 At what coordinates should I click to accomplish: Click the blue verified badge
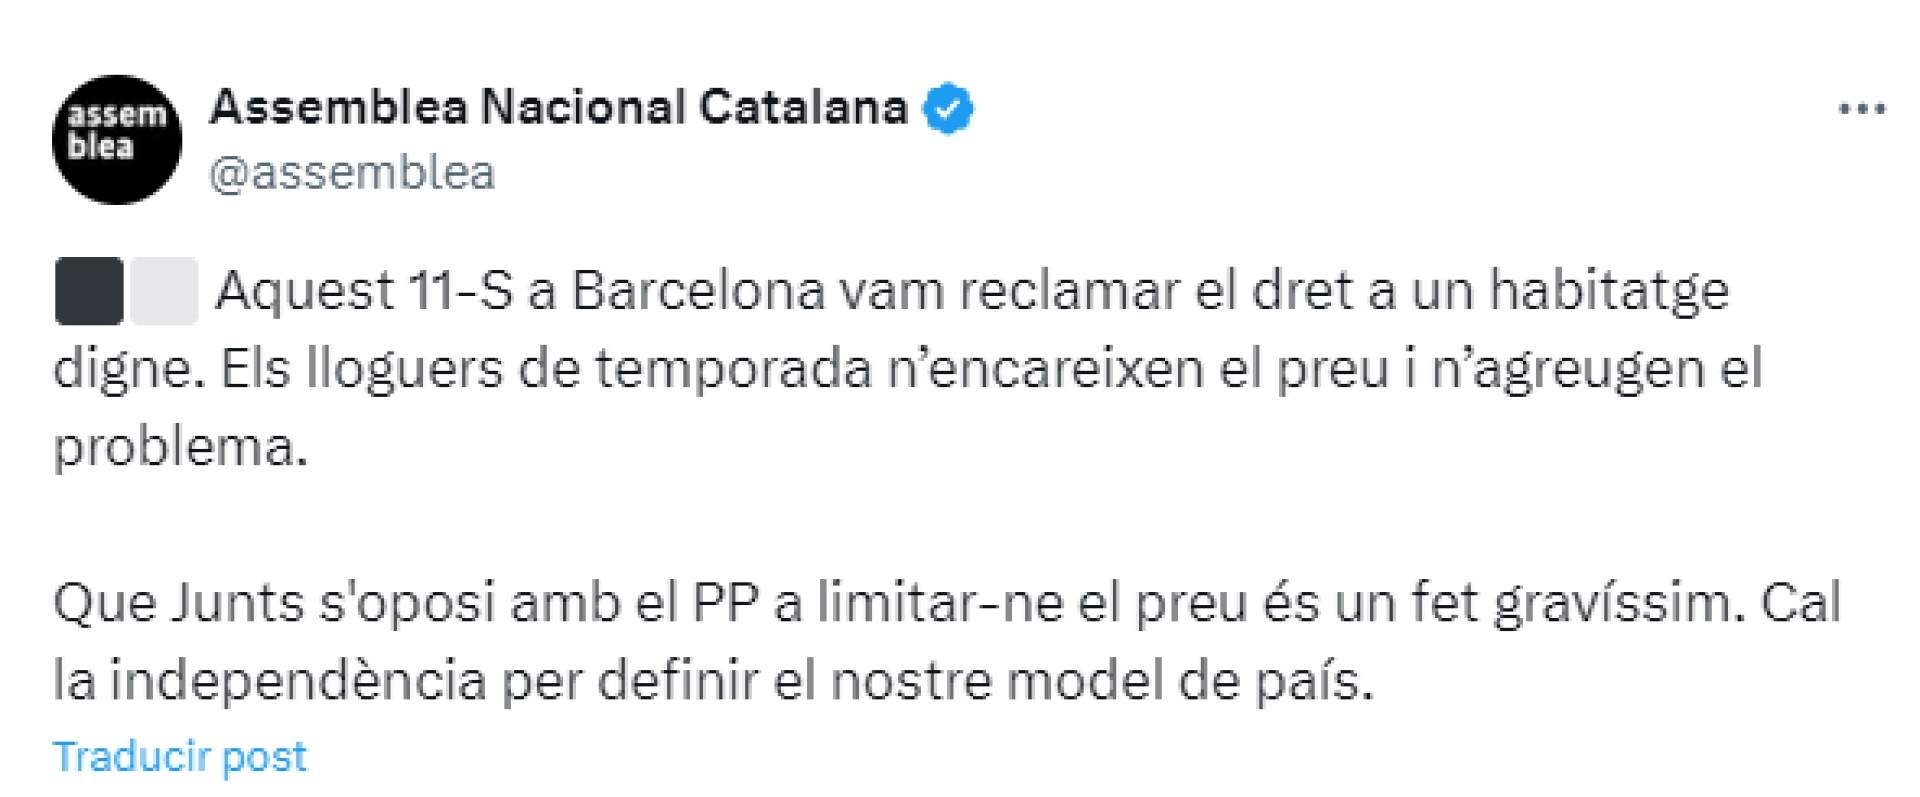tap(947, 109)
